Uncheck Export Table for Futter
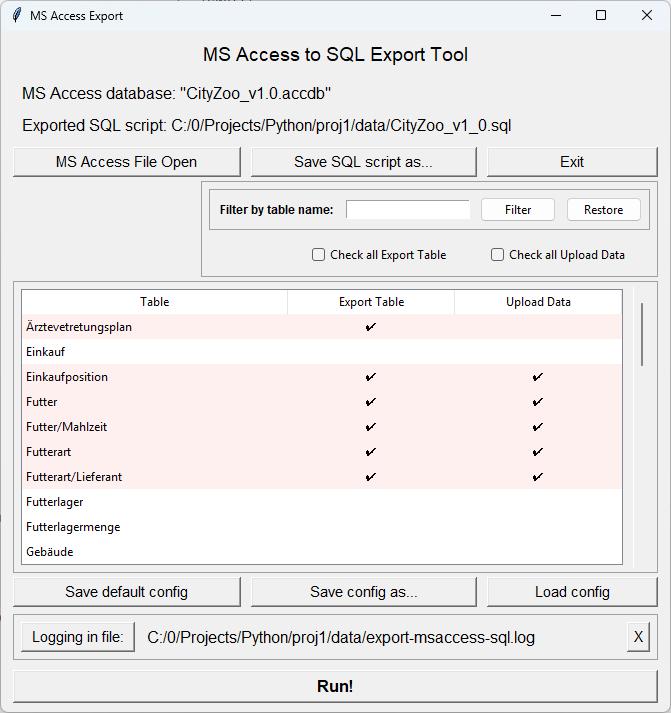The width and height of the screenshot is (671, 713). 371,402
